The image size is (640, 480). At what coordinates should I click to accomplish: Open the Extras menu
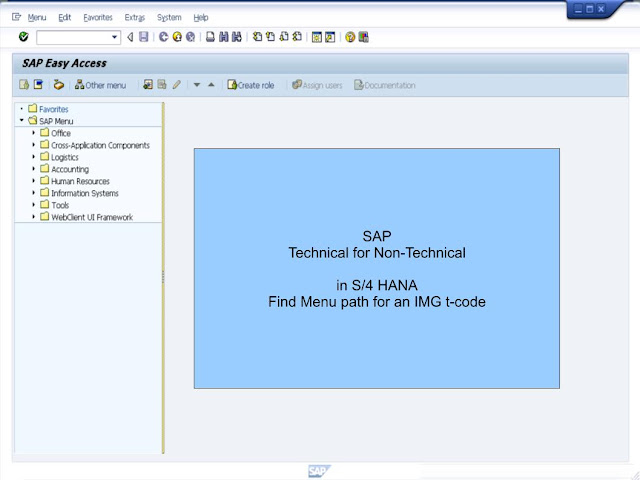click(x=135, y=18)
